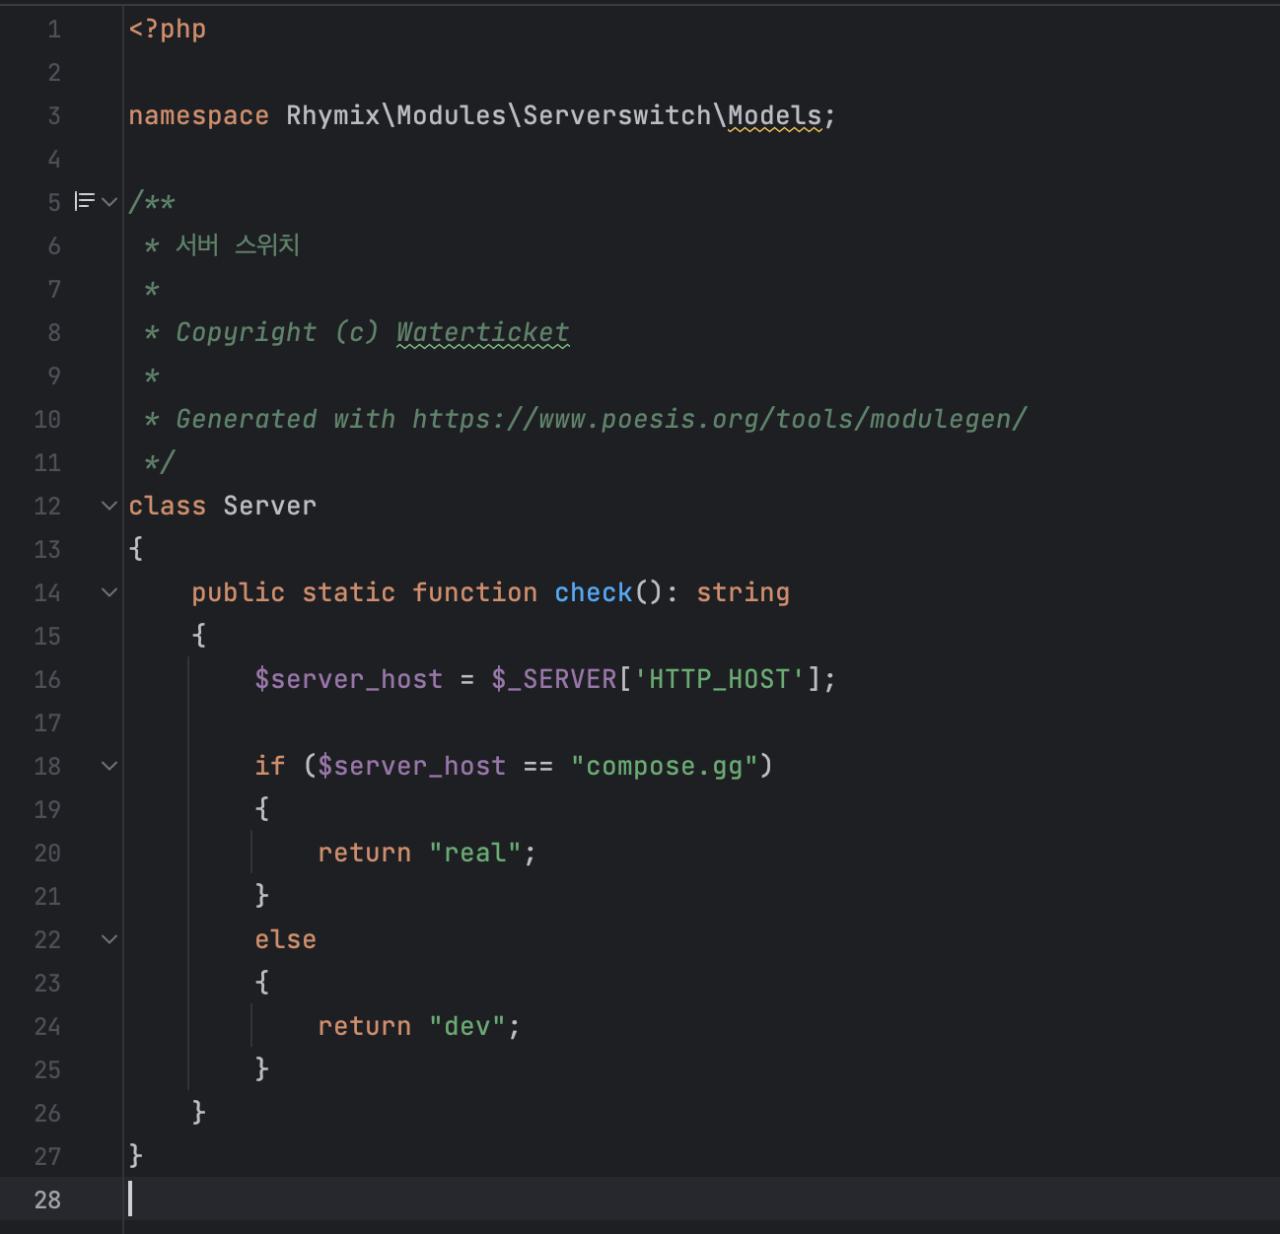Click the 'string' return type
Viewport: 1280px width, 1234px height.
click(743, 593)
